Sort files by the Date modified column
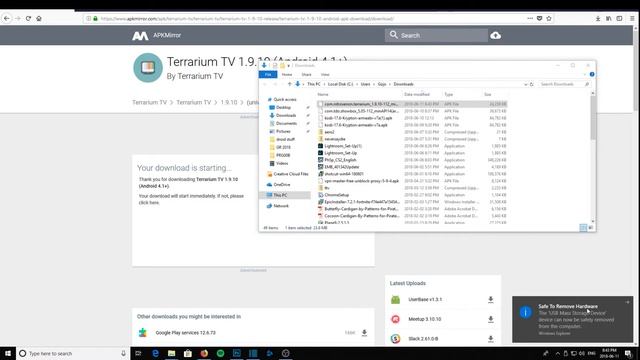 point(417,94)
